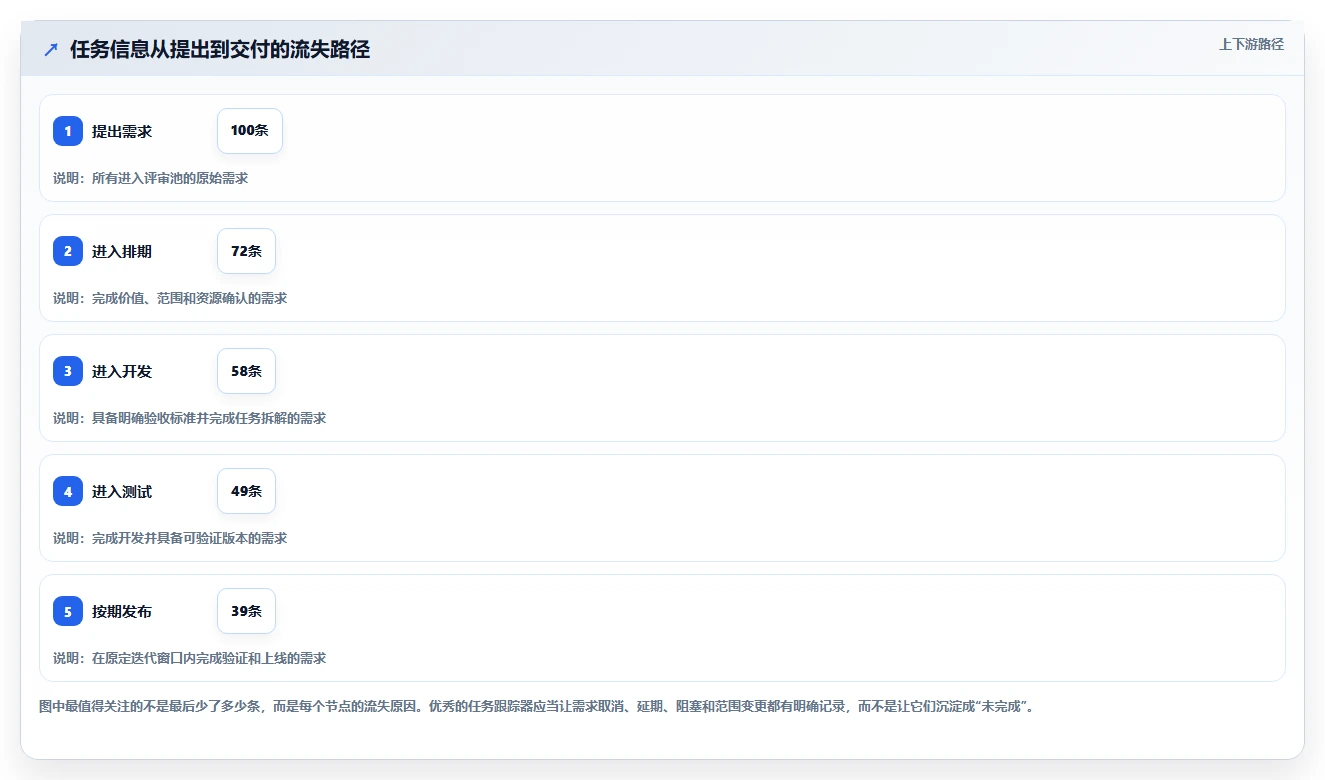1325x780 pixels.
Task: Click the 49条 value chip
Action: pos(246,491)
